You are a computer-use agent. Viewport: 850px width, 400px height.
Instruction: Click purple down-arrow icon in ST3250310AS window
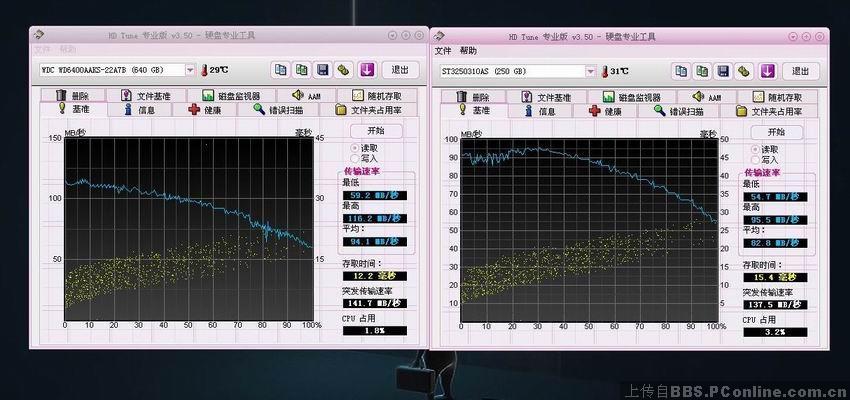pyautogui.click(x=767, y=71)
